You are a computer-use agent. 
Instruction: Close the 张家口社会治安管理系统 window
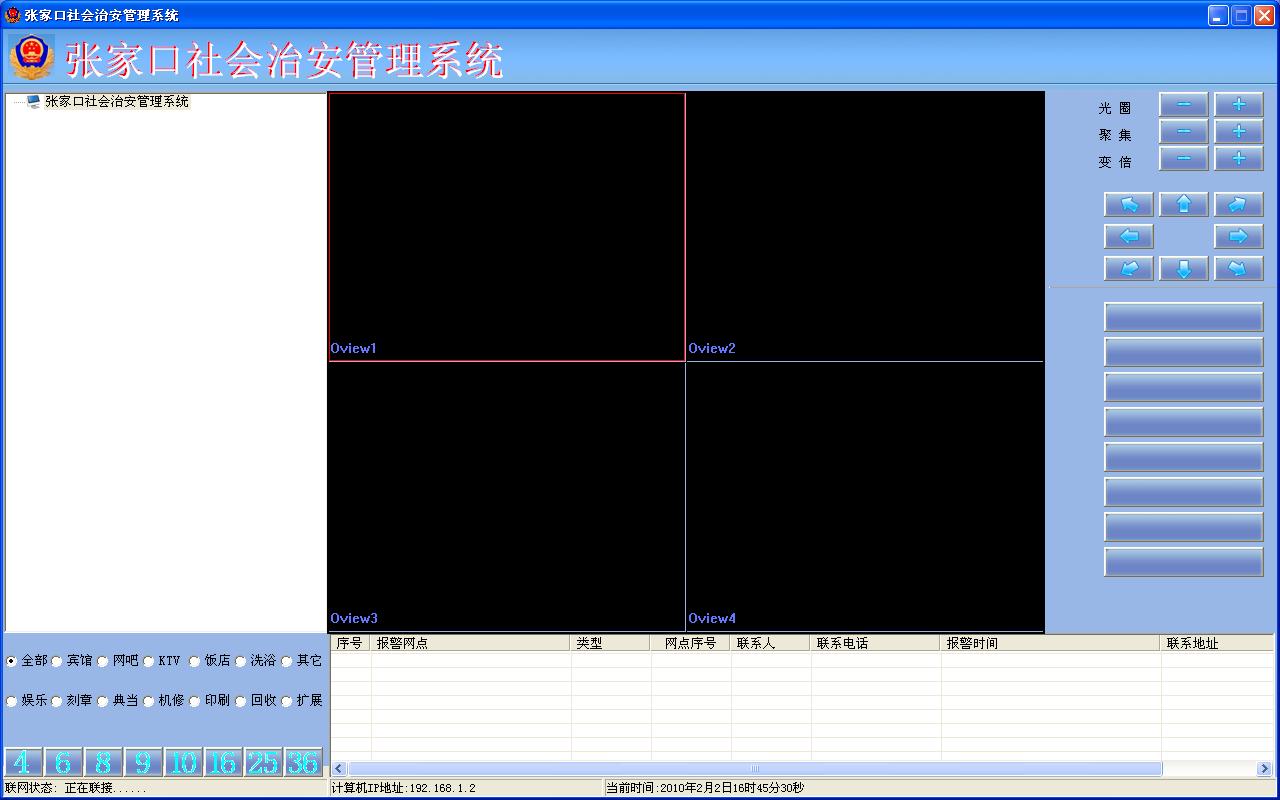click(1264, 15)
